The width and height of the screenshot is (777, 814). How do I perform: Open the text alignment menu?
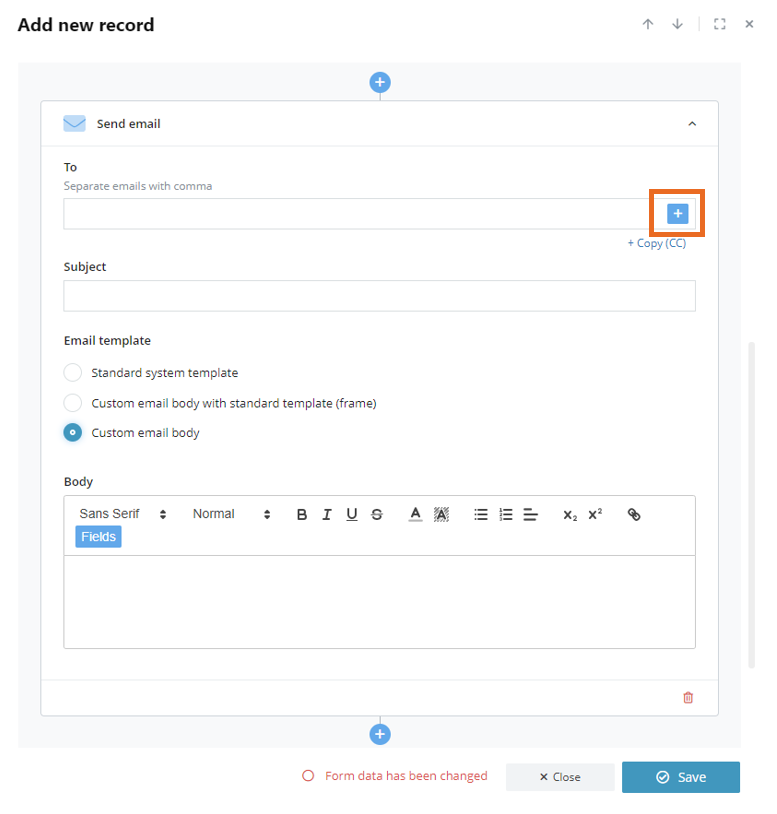pos(530,514)
